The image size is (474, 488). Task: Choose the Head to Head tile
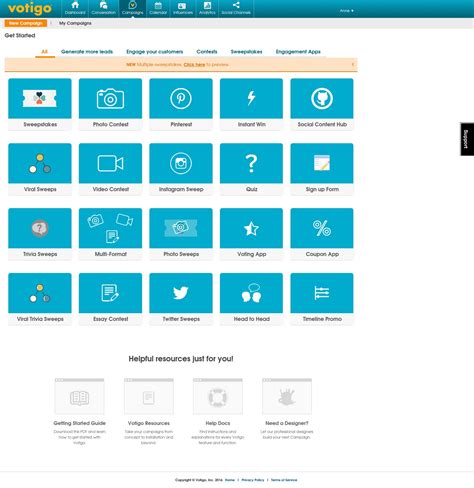click(x=251, y=299)
